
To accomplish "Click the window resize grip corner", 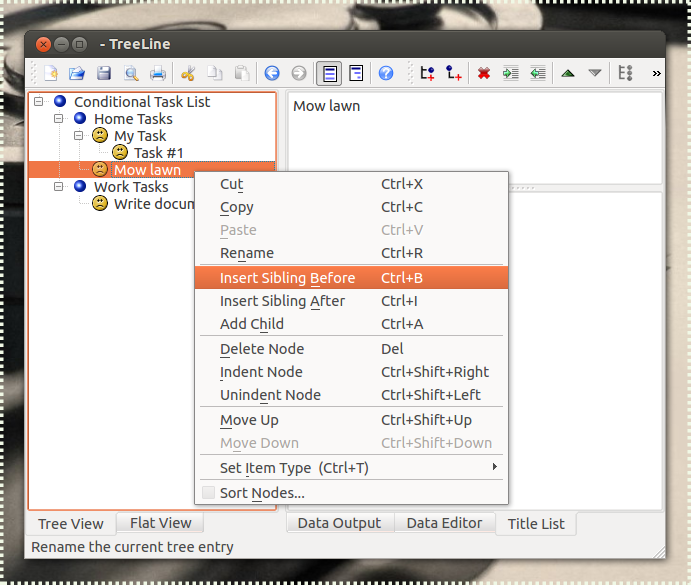I will [659, 552].
